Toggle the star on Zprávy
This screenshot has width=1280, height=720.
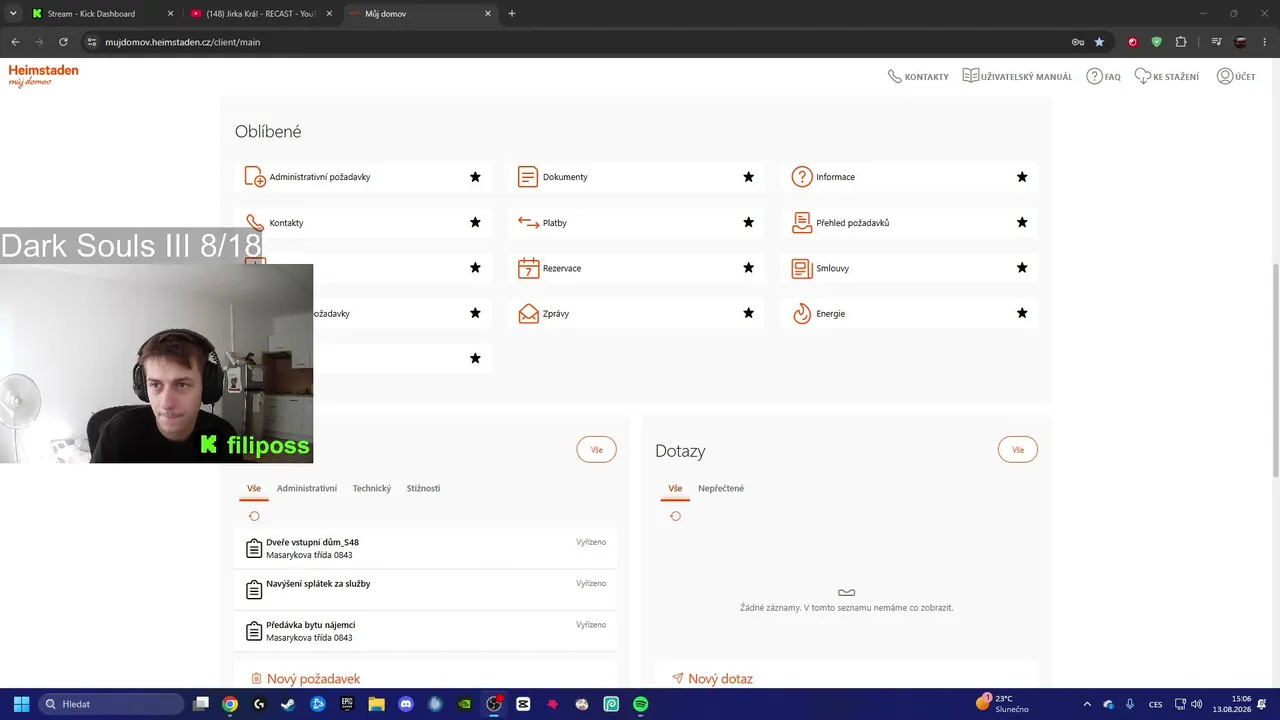(748, 314)
